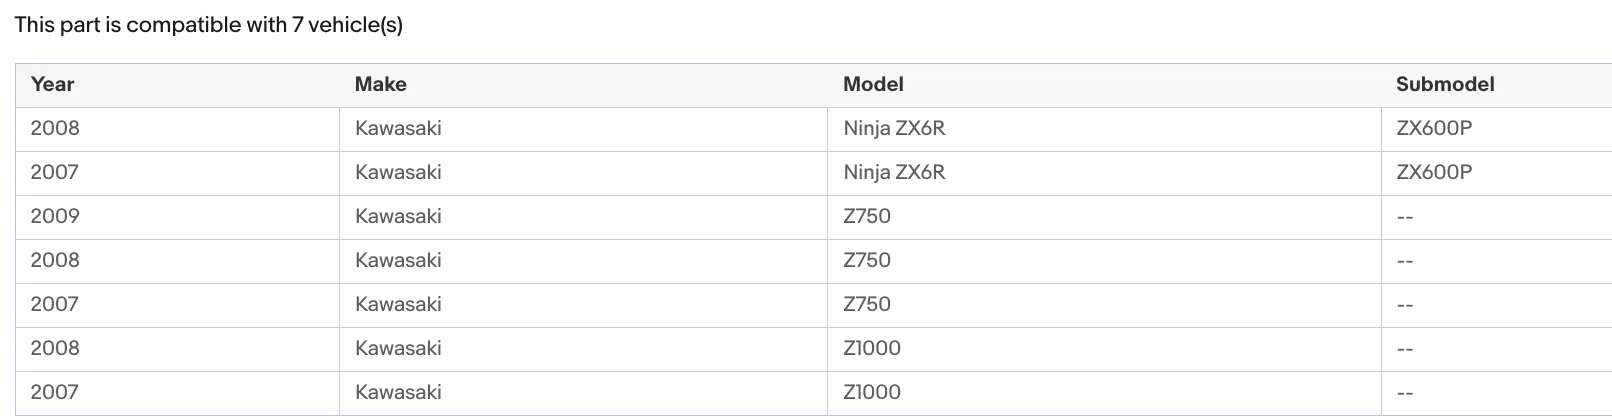Click the 2008 year in the first row
This screenshot has width=1612, height=420.
(x=55, y=129)
